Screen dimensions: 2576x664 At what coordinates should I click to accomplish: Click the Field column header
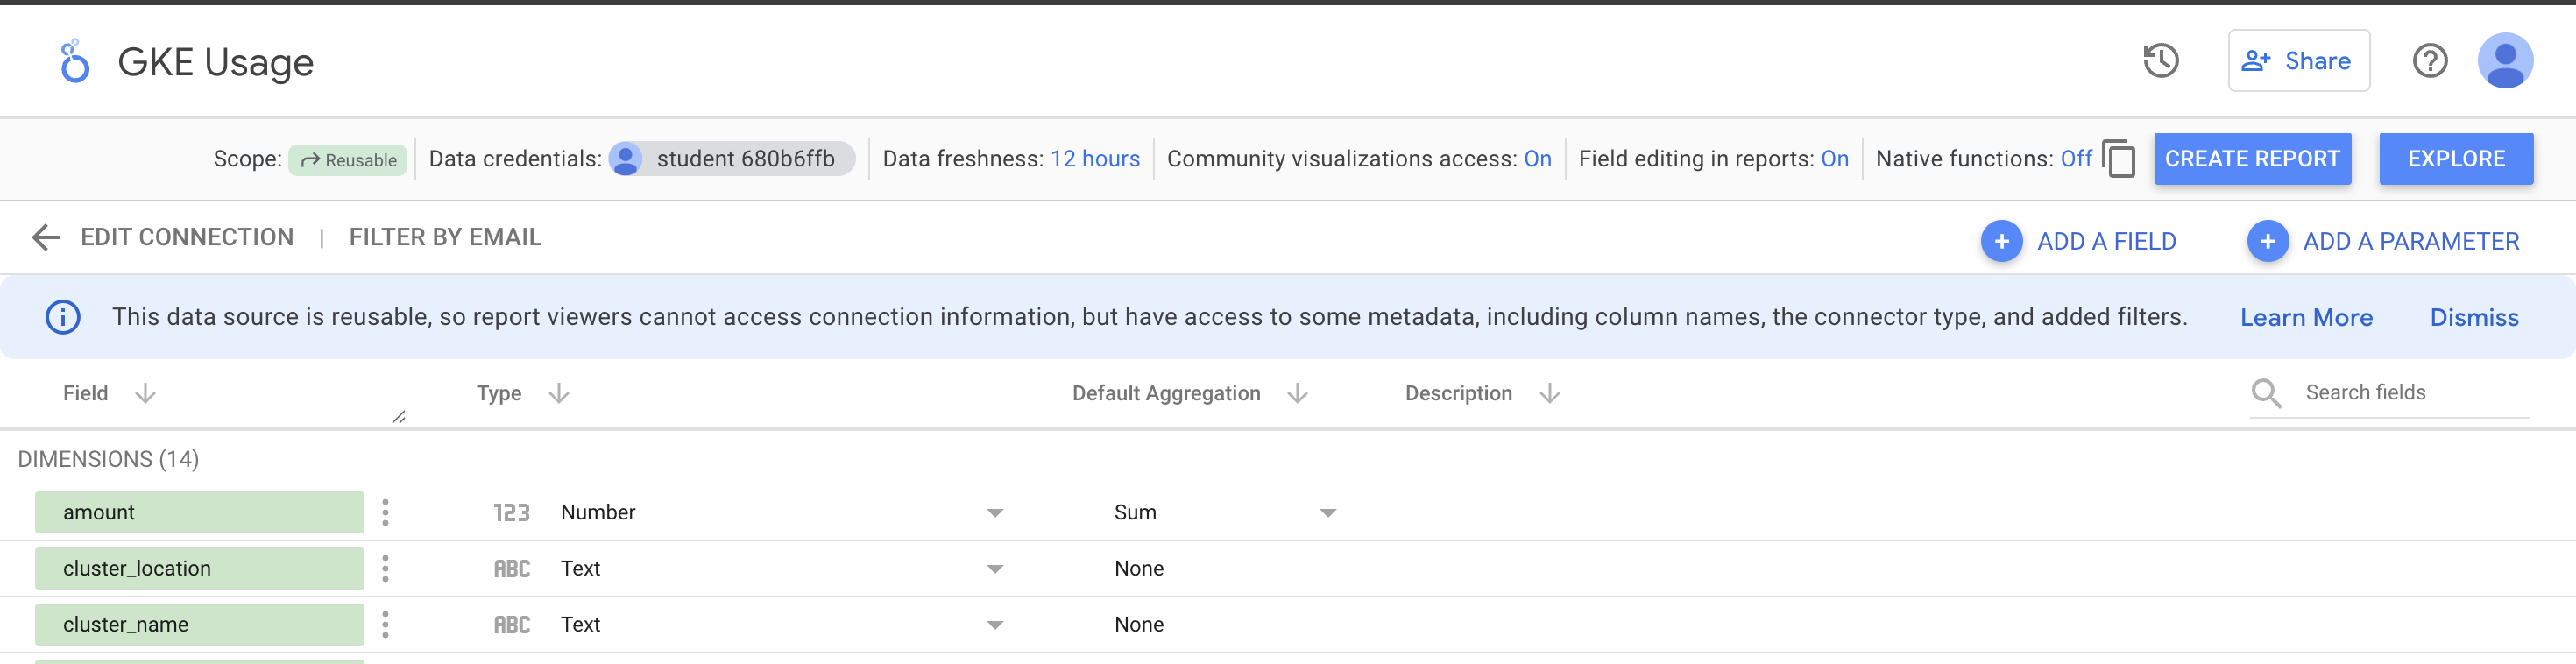pos(85,393)
